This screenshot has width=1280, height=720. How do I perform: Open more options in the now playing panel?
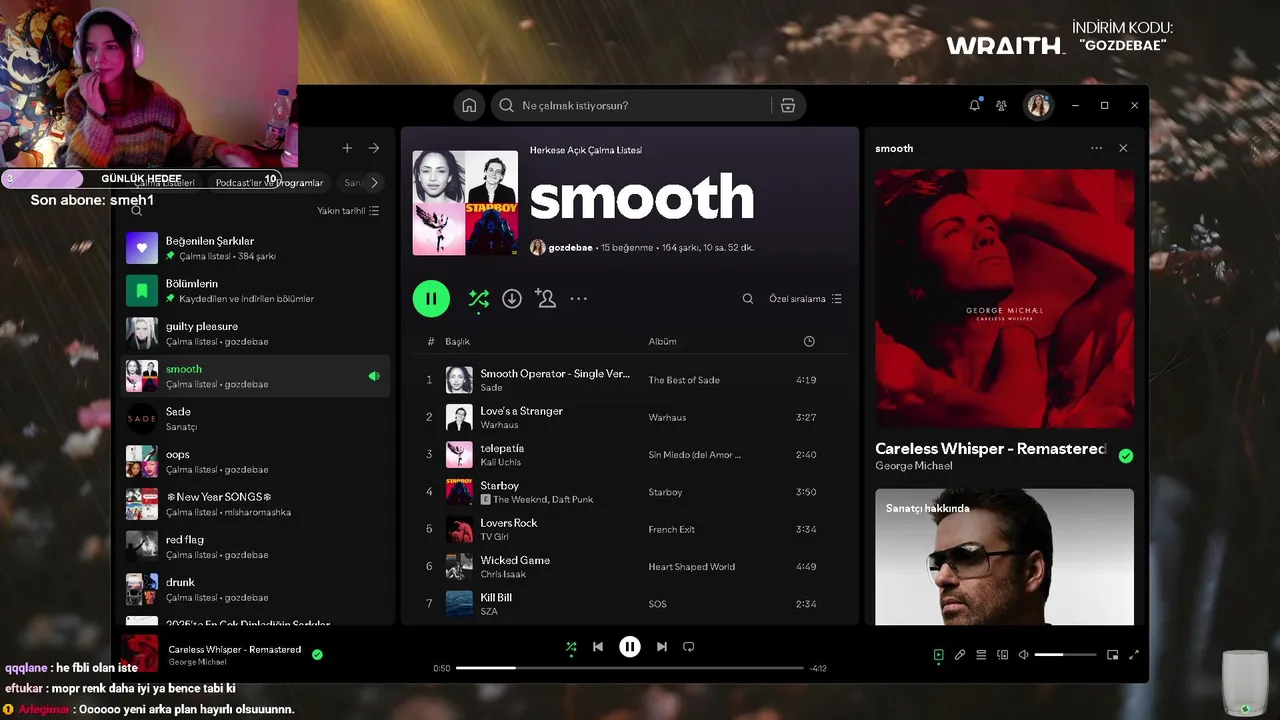[1096, 148]
